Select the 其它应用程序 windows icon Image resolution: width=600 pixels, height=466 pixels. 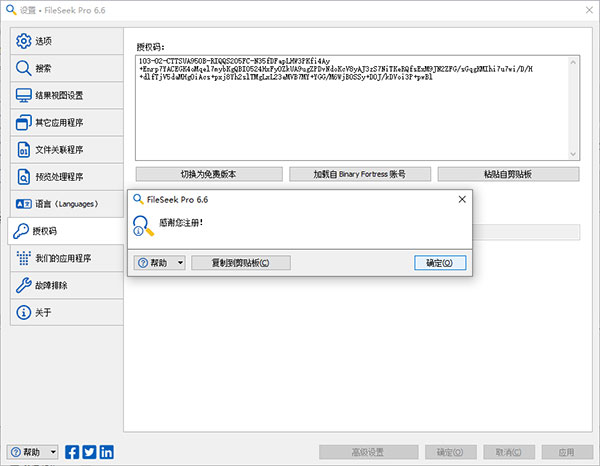pyautogui.click(x=23, y=122)
